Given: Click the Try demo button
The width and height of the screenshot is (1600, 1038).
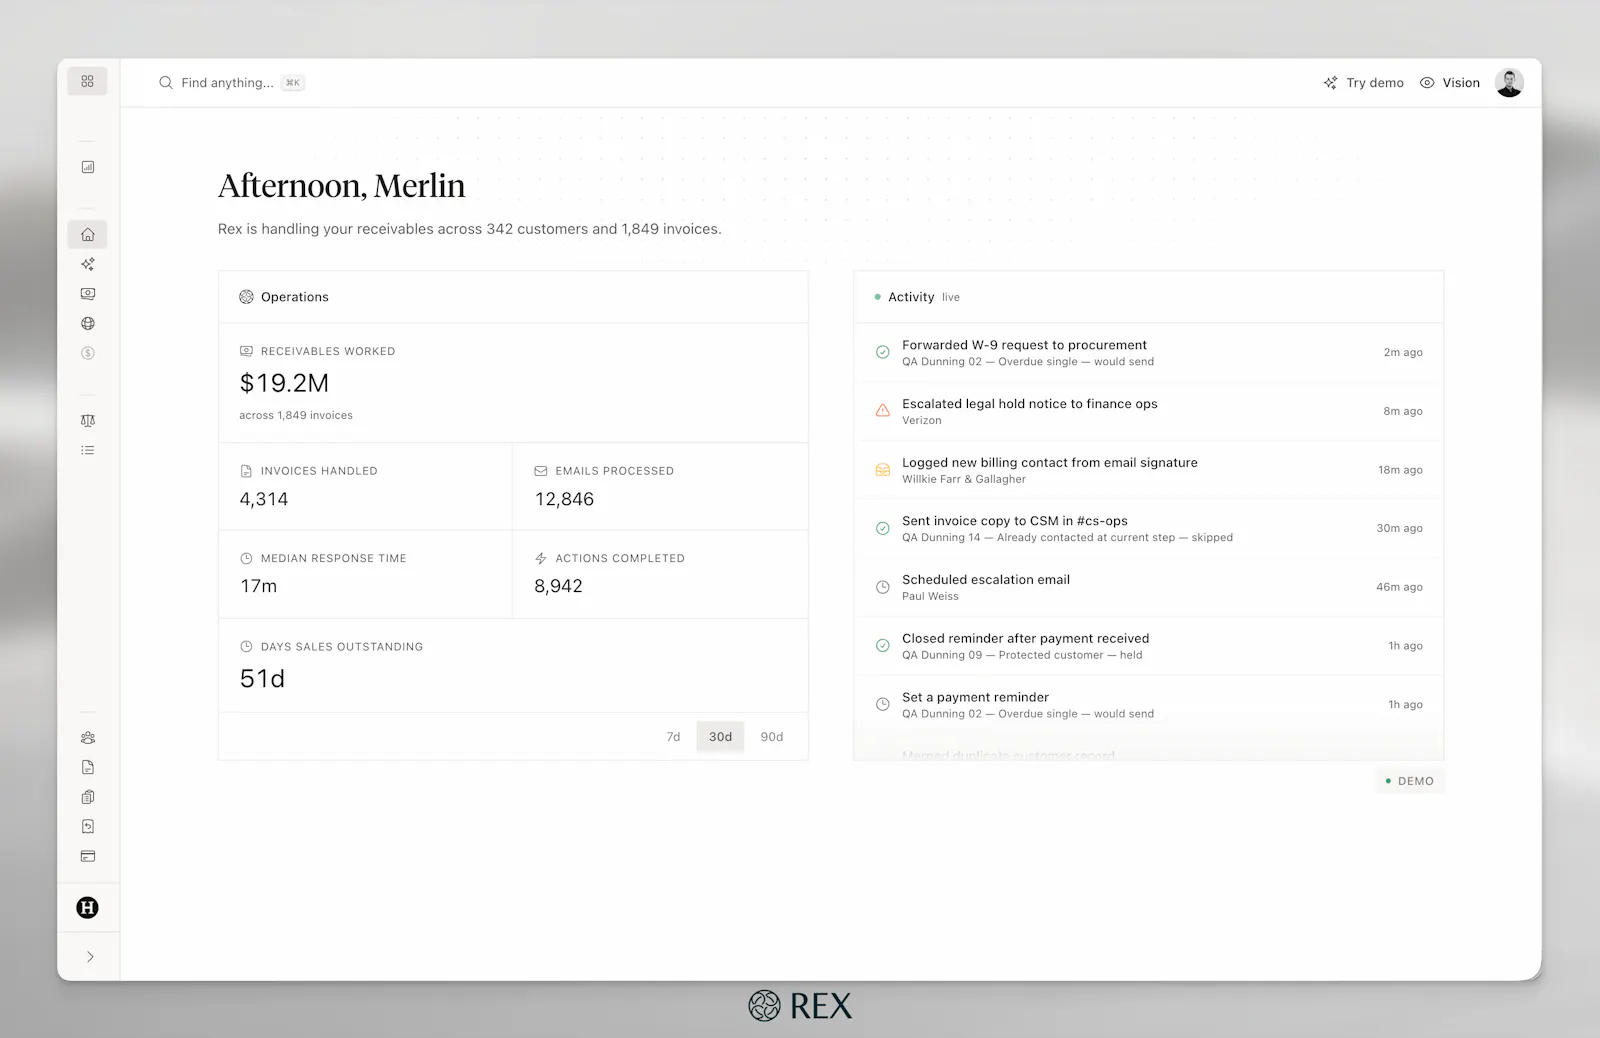Looking at the screenshot, I should (1363, 83).
